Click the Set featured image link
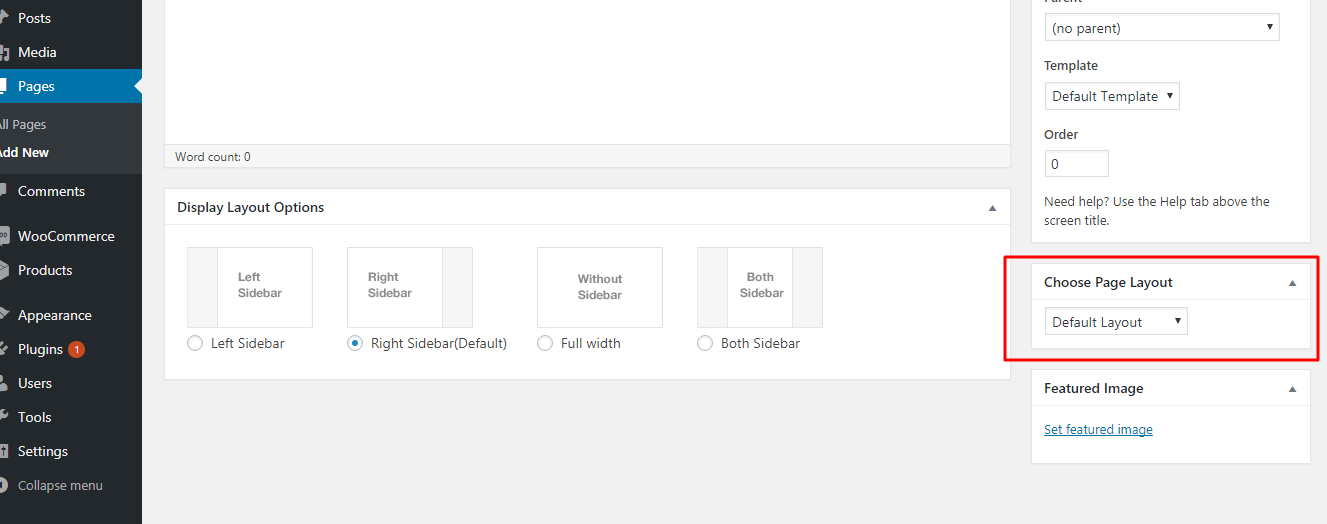 pos(1098,430)
